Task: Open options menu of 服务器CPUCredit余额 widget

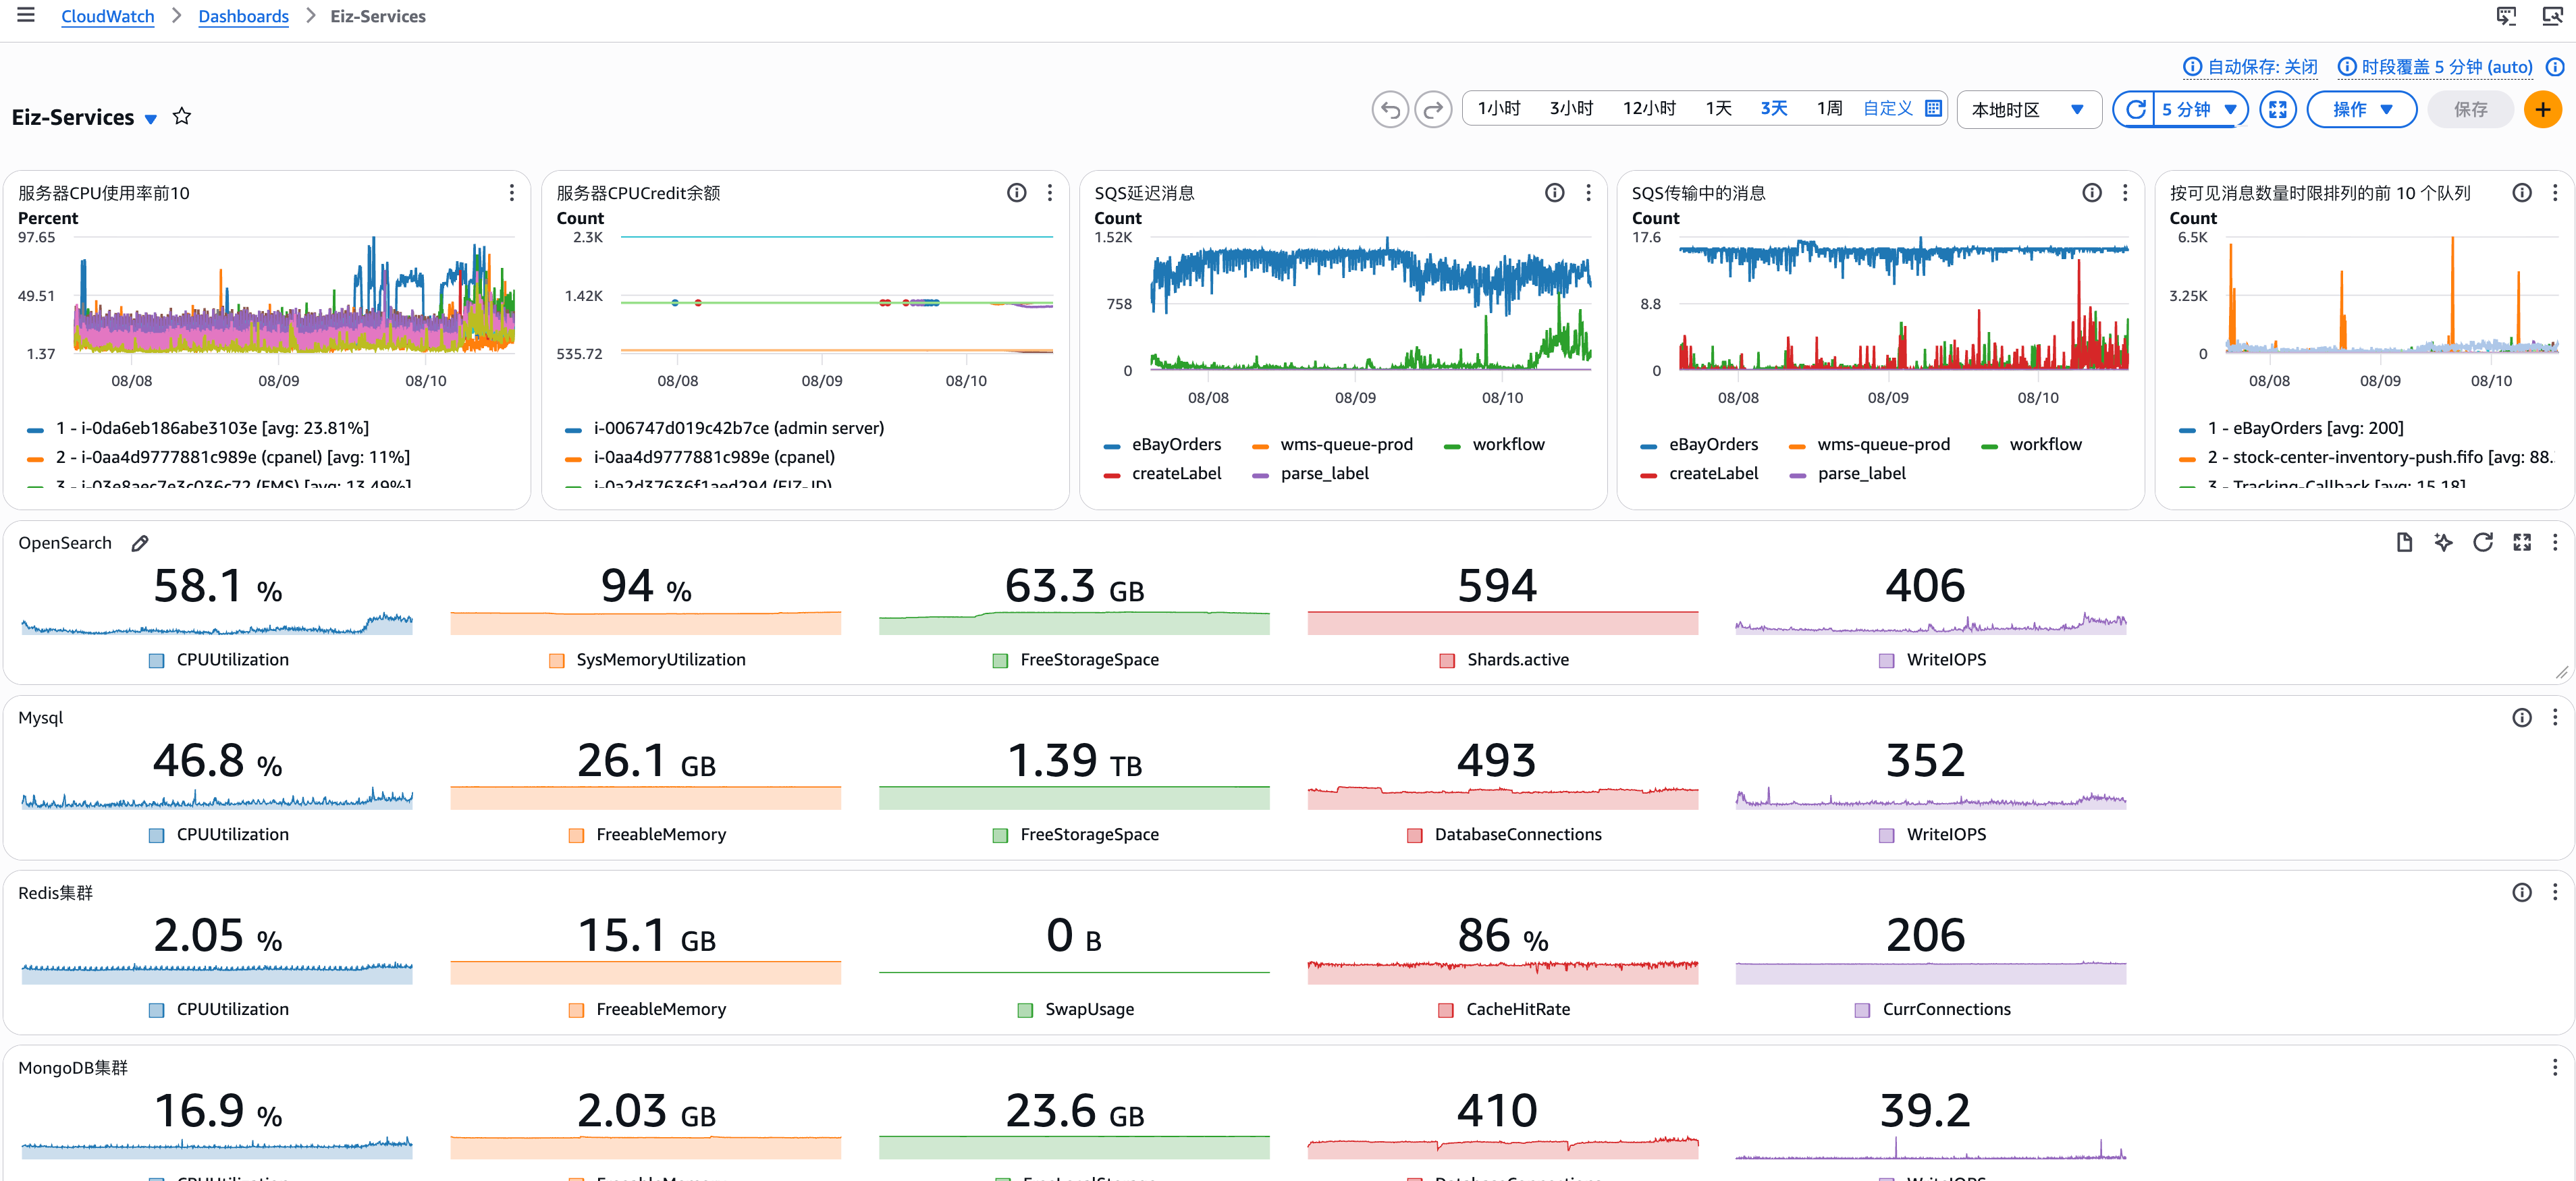Action: click(x=1049, y=192)
